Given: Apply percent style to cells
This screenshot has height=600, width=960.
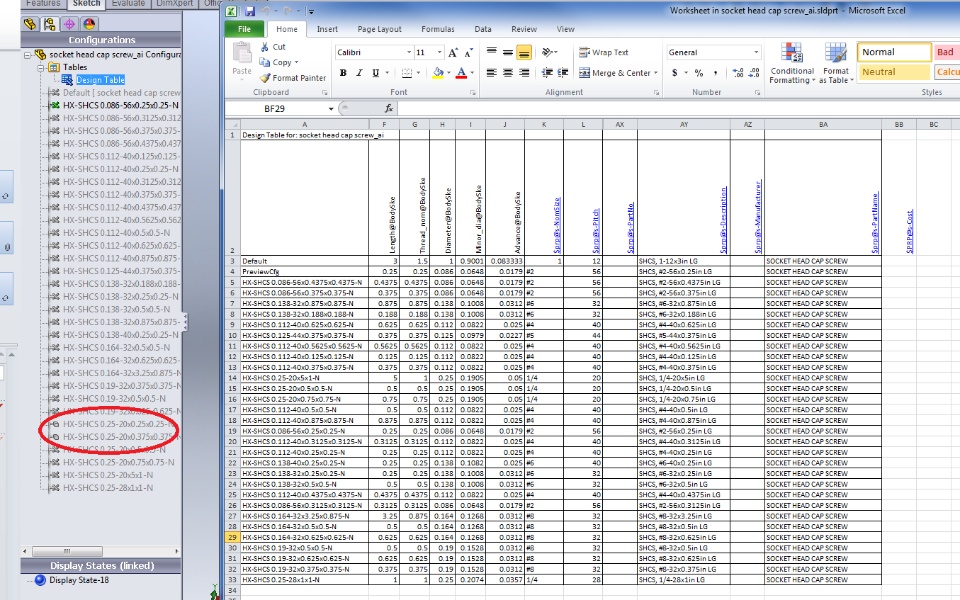Looking at the screenshot, I should click(x=699, y=73).
